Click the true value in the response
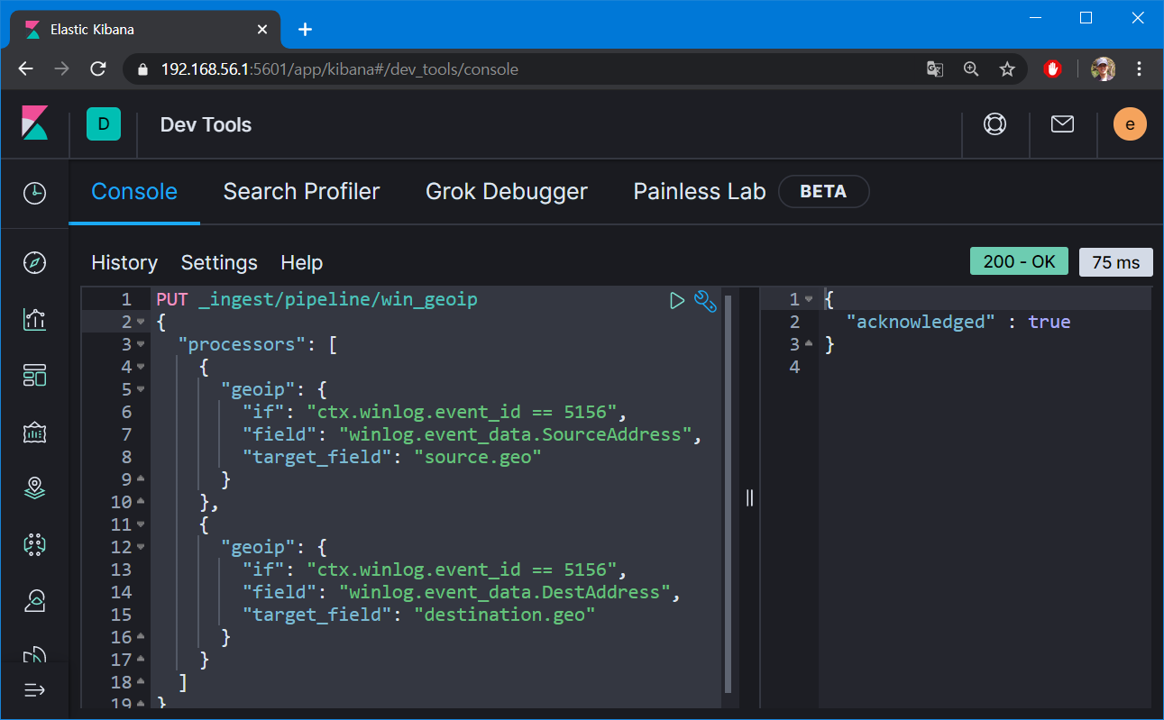1164x720 pixels. point(1049,321)
